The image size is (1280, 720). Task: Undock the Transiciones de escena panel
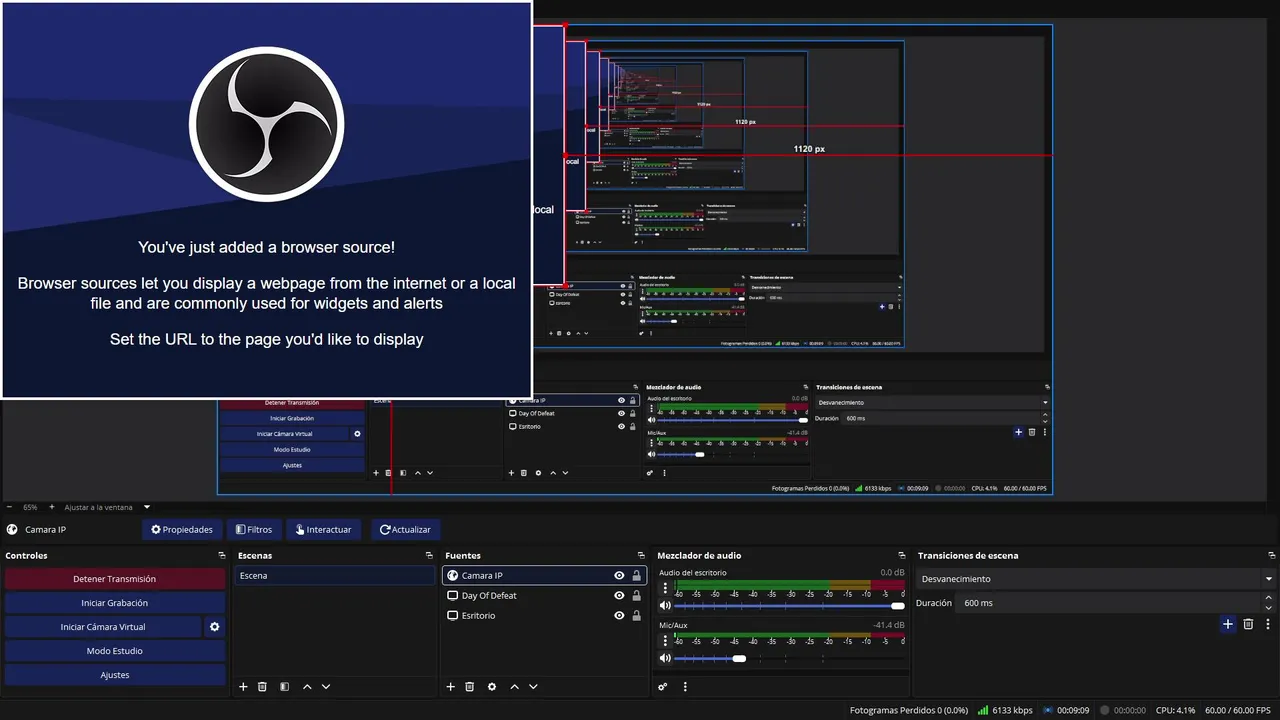(1272, 555)
